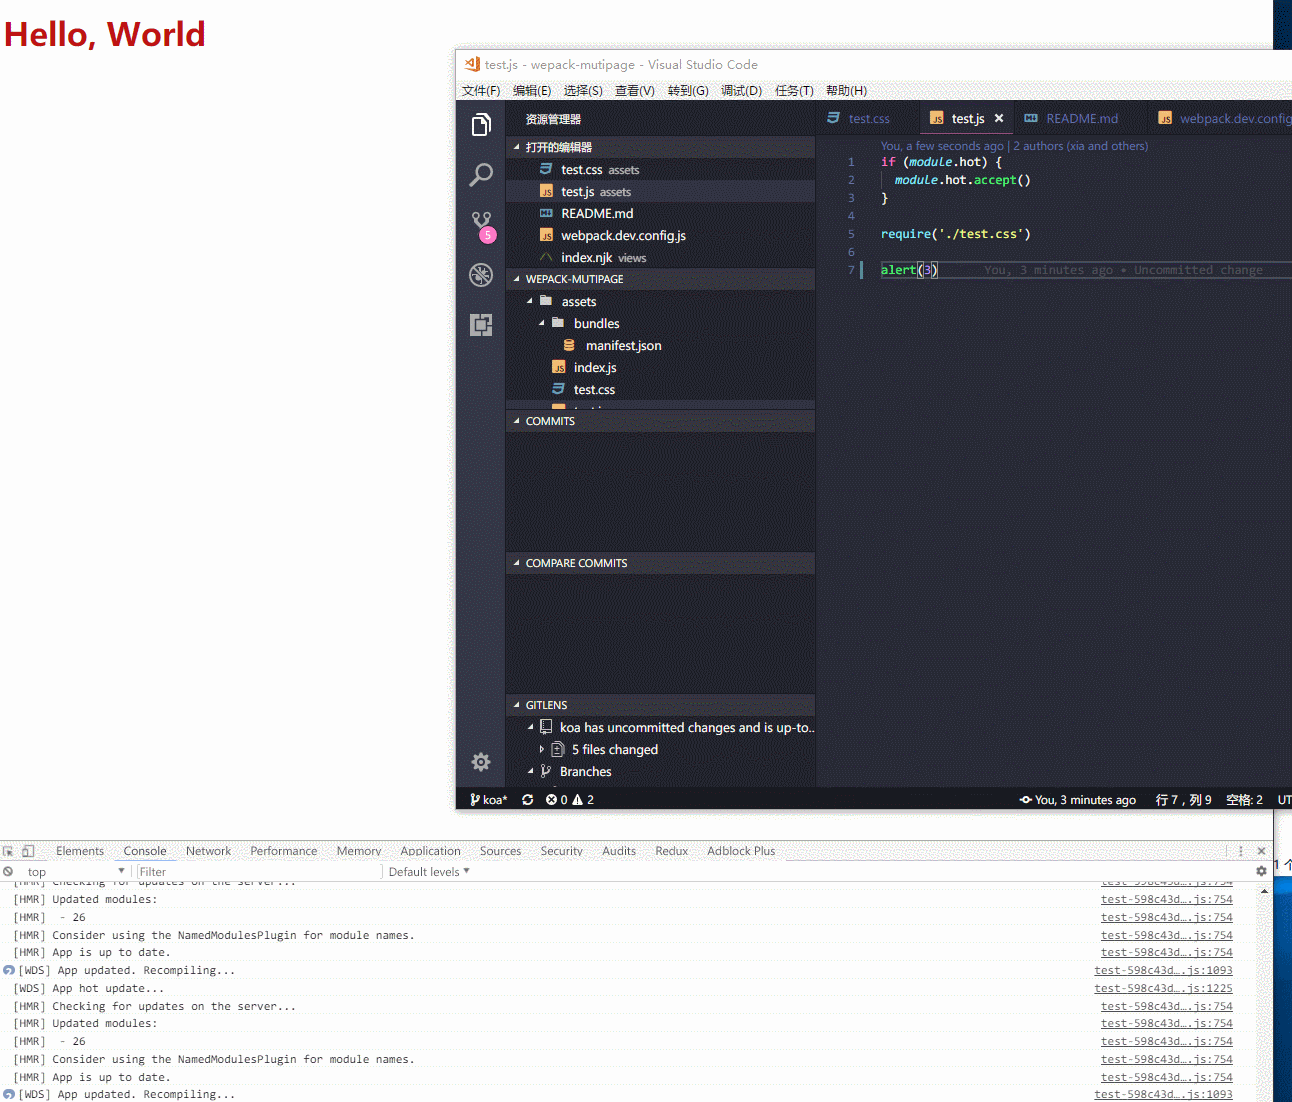Image resolution: width=1292 pixels, height=1102 pixels.
Task: Click the inspect element picker in DevTools
Action: click(8, 851)
